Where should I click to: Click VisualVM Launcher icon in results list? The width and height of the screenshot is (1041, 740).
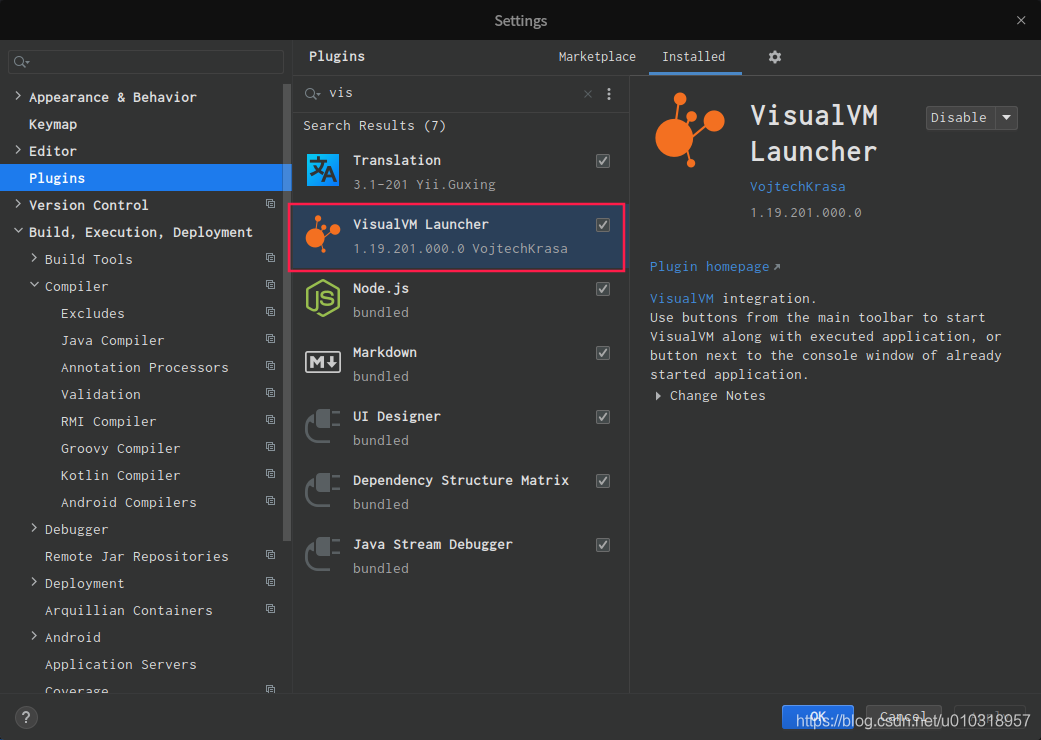point(323,234)
